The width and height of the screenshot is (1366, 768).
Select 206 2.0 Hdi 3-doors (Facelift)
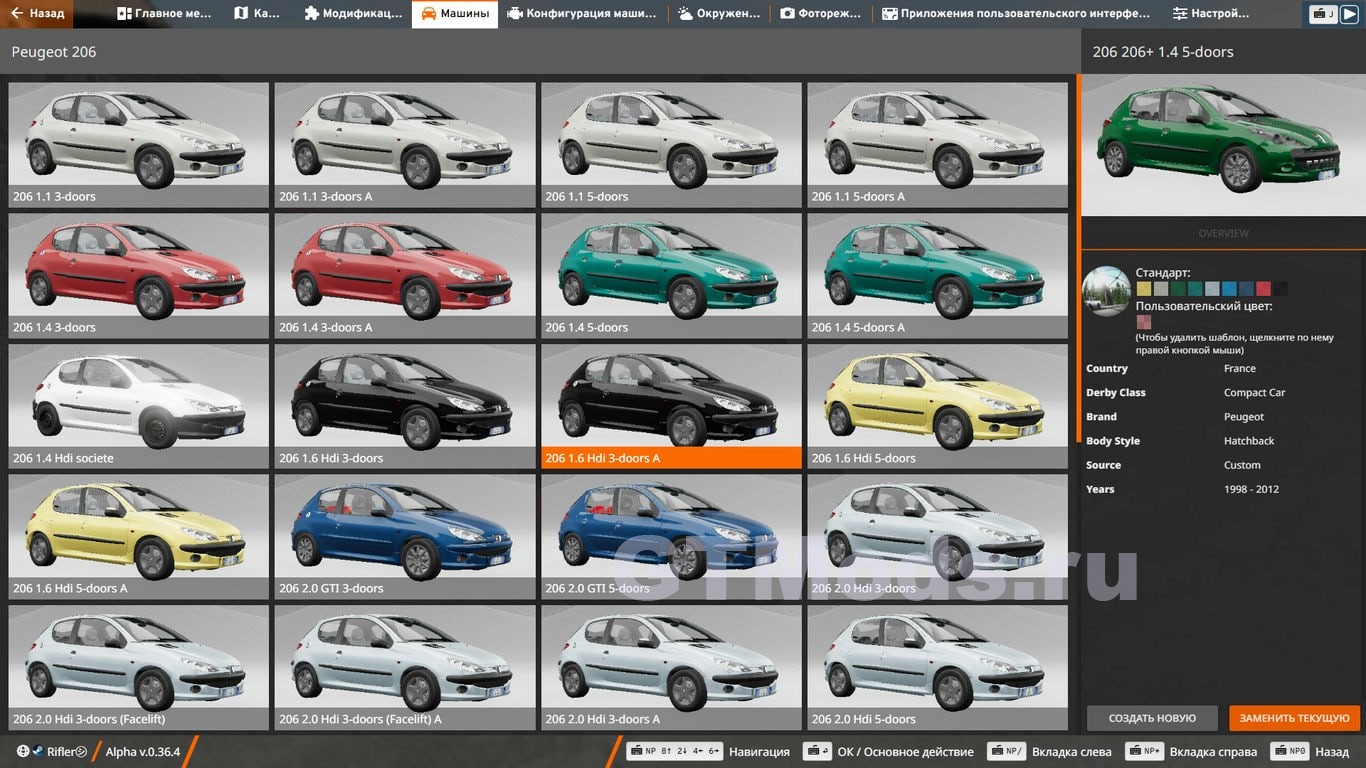click(x=139, y=667)
